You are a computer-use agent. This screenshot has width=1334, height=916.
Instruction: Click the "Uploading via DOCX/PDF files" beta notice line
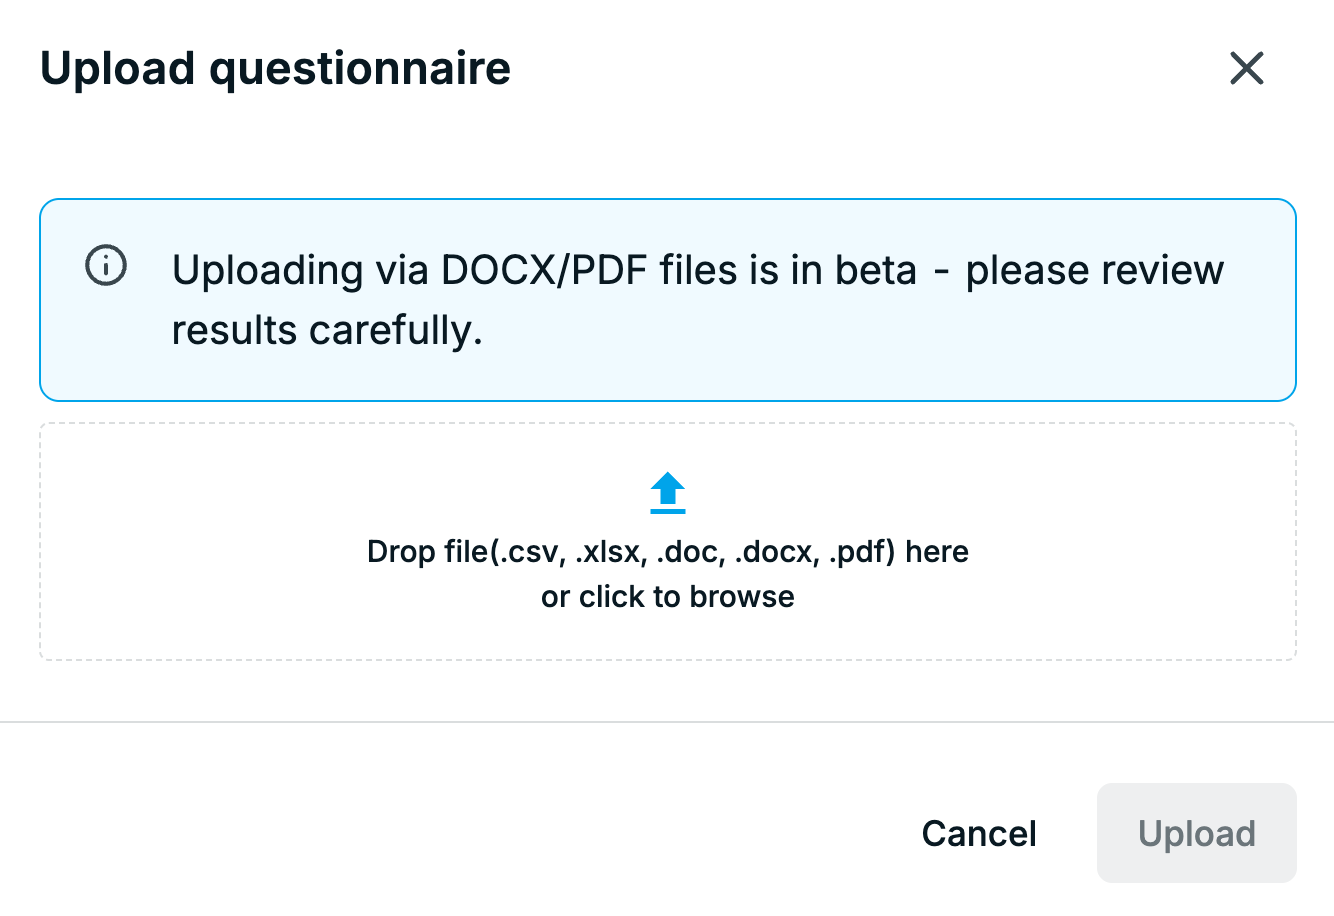tap(698, 270)
